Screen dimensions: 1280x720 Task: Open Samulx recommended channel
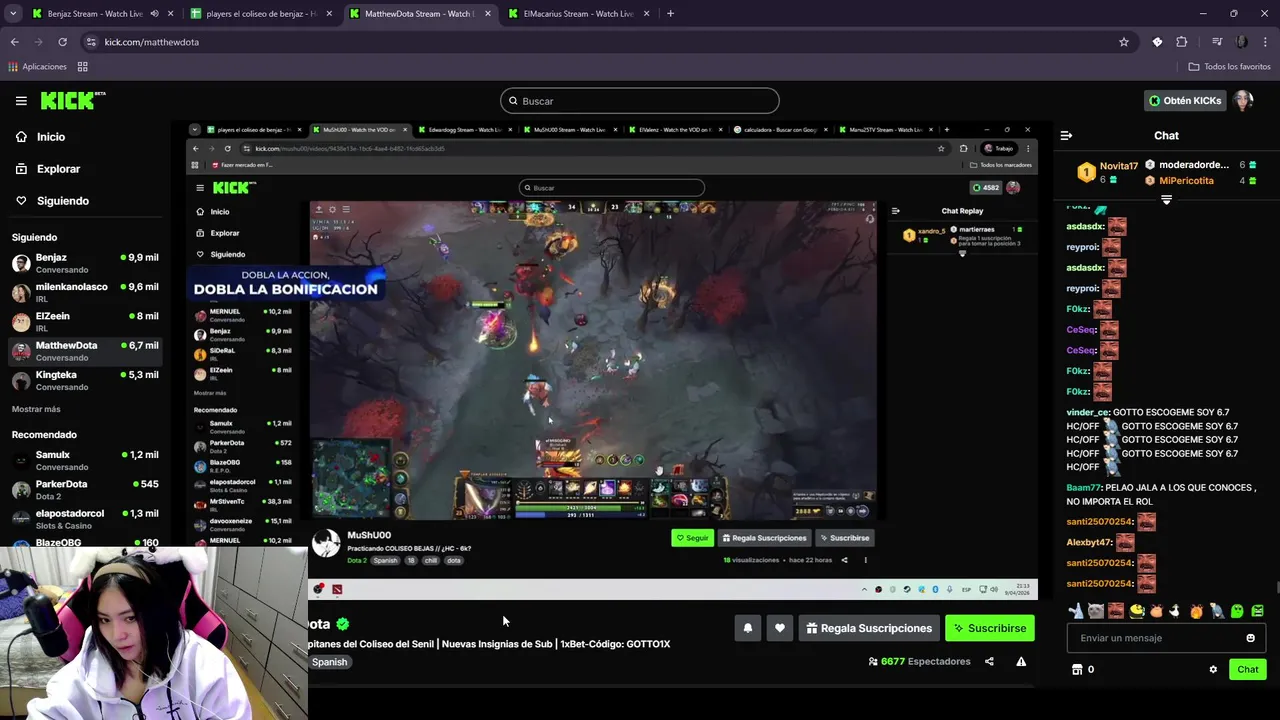click(x=85, y=460)
